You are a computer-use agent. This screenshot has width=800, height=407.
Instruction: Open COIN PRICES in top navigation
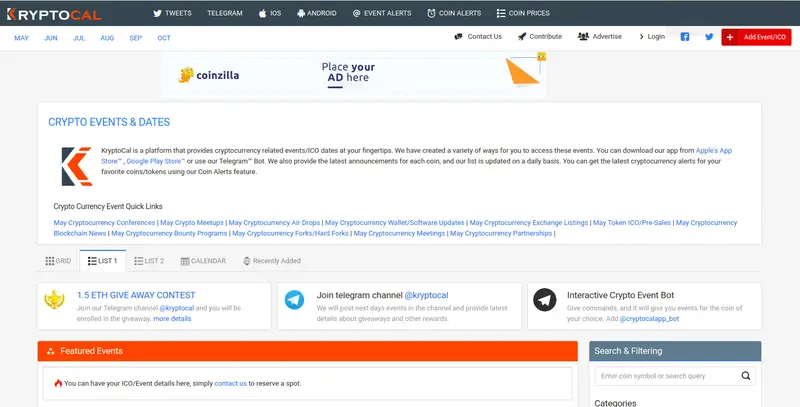click(x=523, y=13)
